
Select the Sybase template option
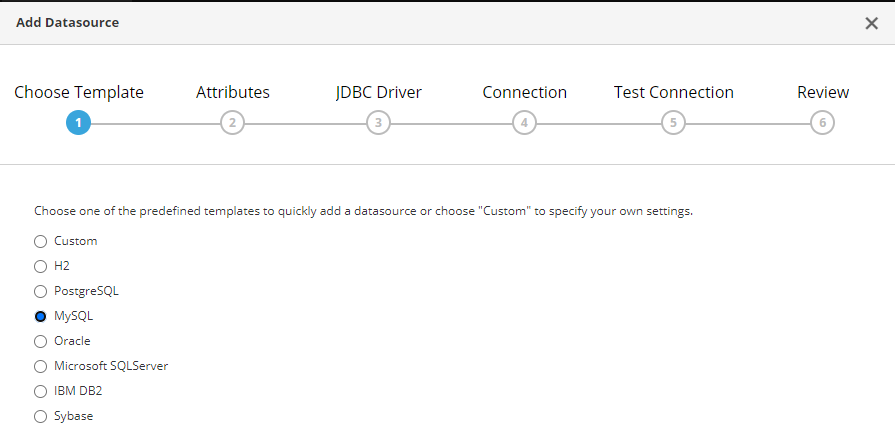[x=41, y=416]
